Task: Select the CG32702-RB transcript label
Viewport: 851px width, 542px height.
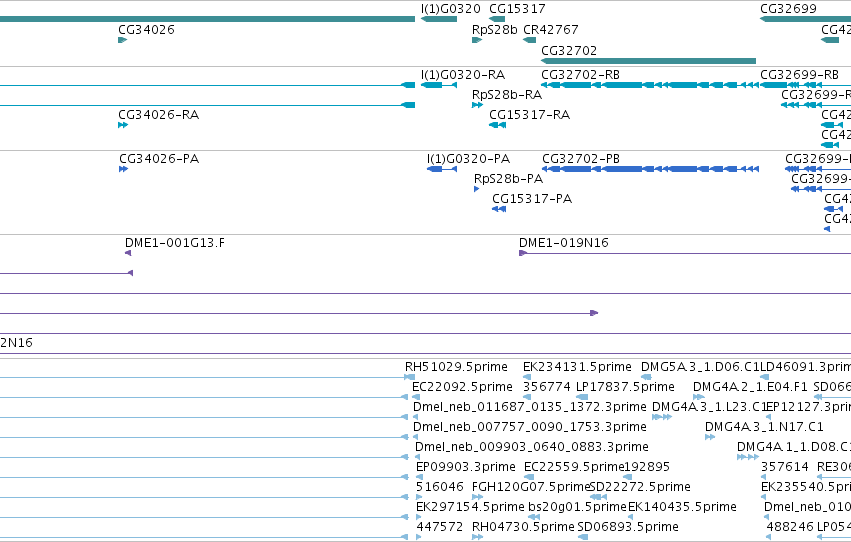Action: point(580,74)
